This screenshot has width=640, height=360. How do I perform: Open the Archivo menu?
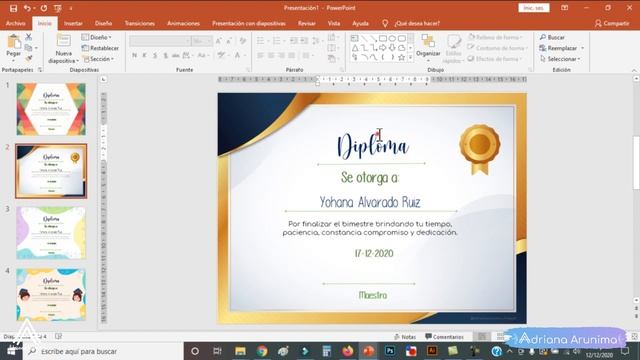coord(16,23)
